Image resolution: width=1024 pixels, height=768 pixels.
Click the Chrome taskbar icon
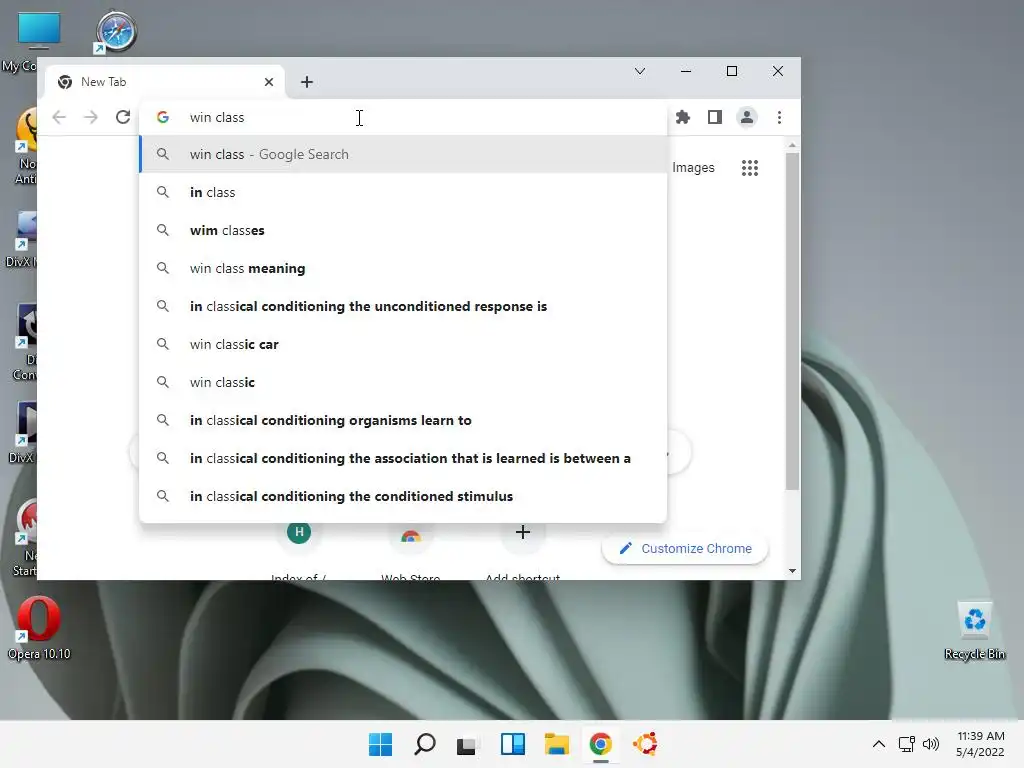pyautogui.click(x=600, y=744)
